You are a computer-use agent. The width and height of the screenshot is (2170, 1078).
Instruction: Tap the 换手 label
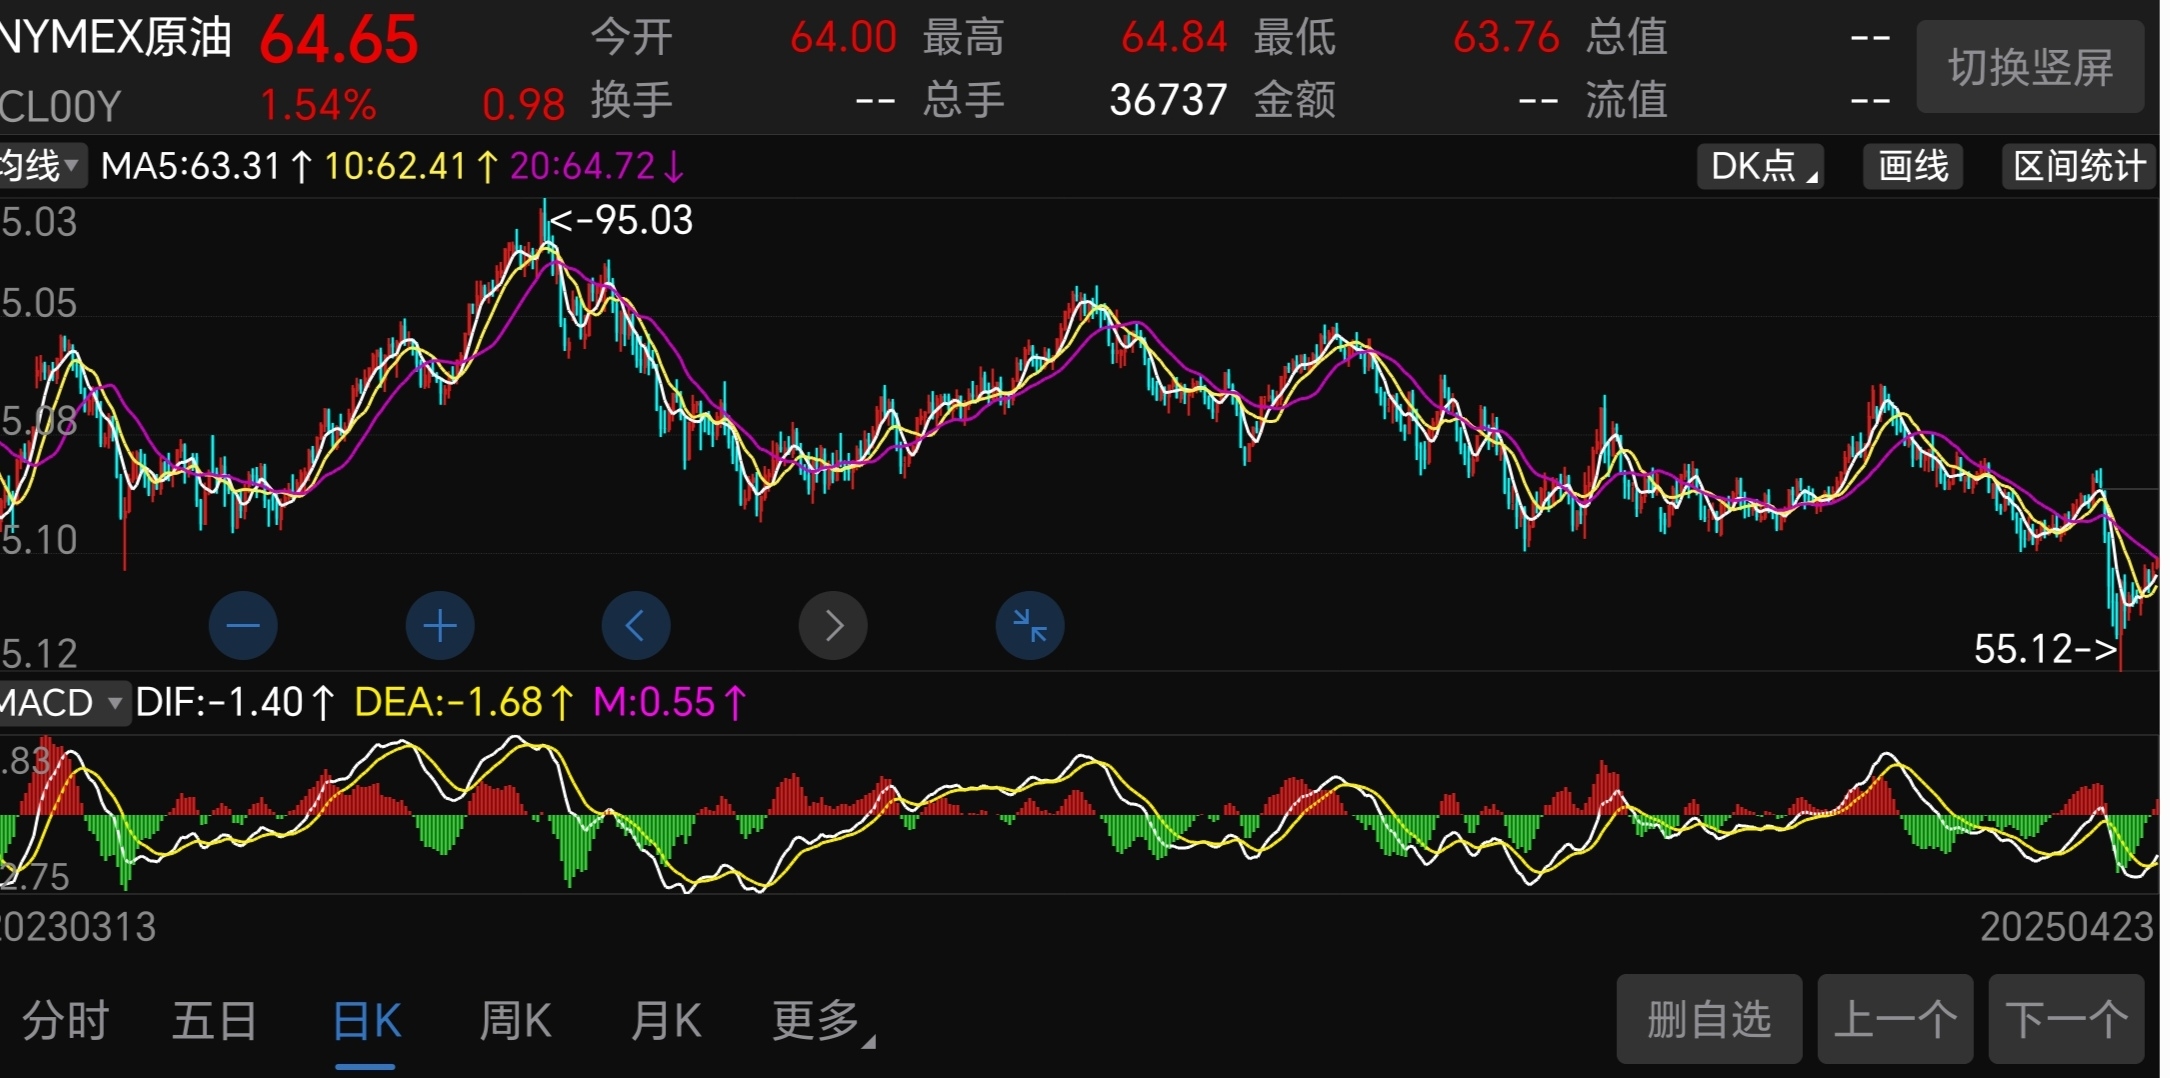click(631, 100)
